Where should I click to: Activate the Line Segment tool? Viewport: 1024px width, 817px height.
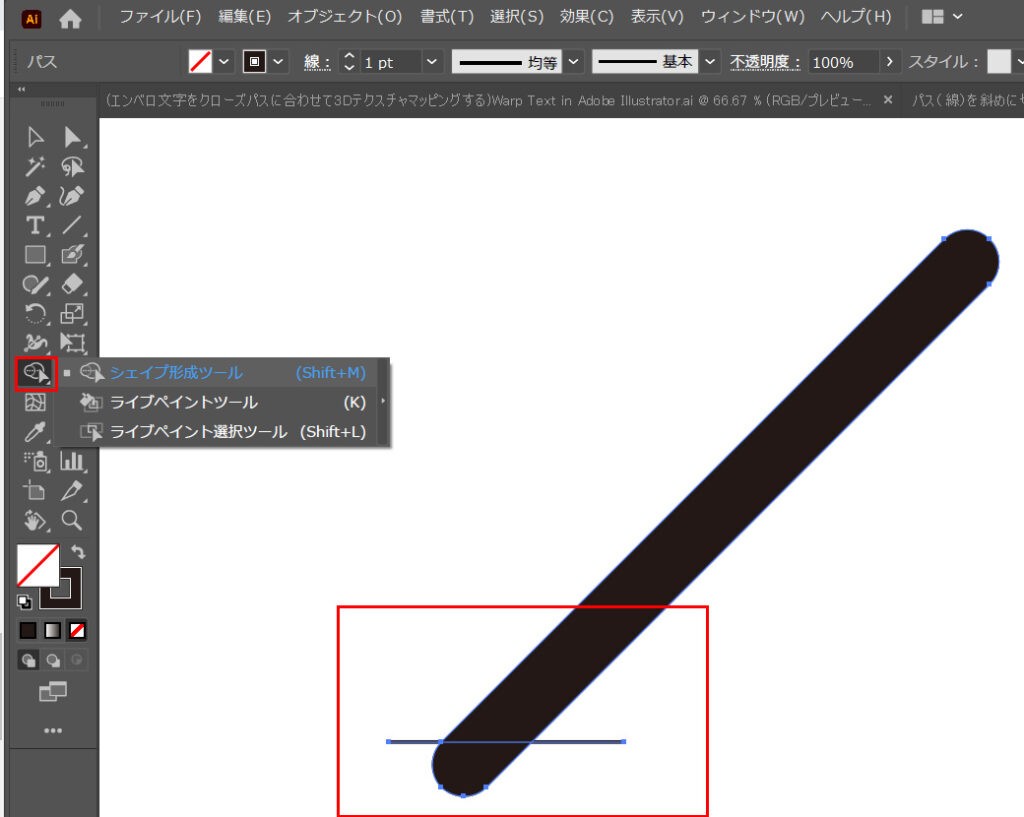pos(72,225)
